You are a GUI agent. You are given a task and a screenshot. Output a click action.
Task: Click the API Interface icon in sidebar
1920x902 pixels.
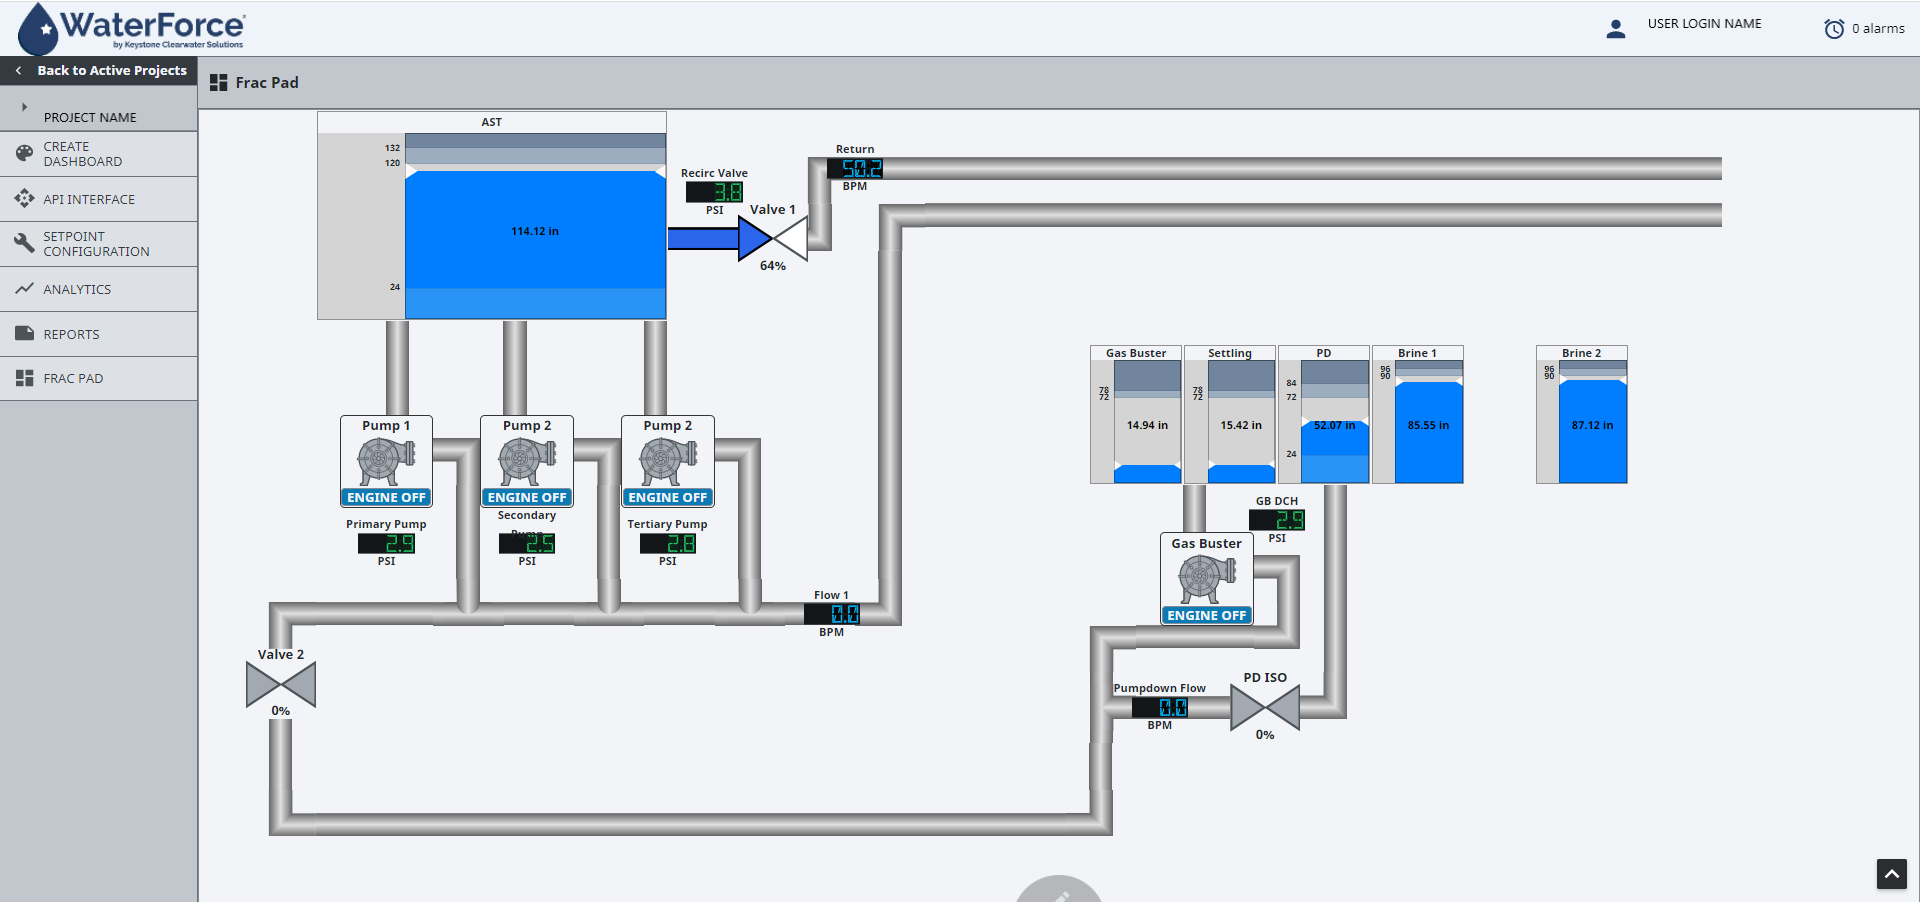tap(25, 199)
